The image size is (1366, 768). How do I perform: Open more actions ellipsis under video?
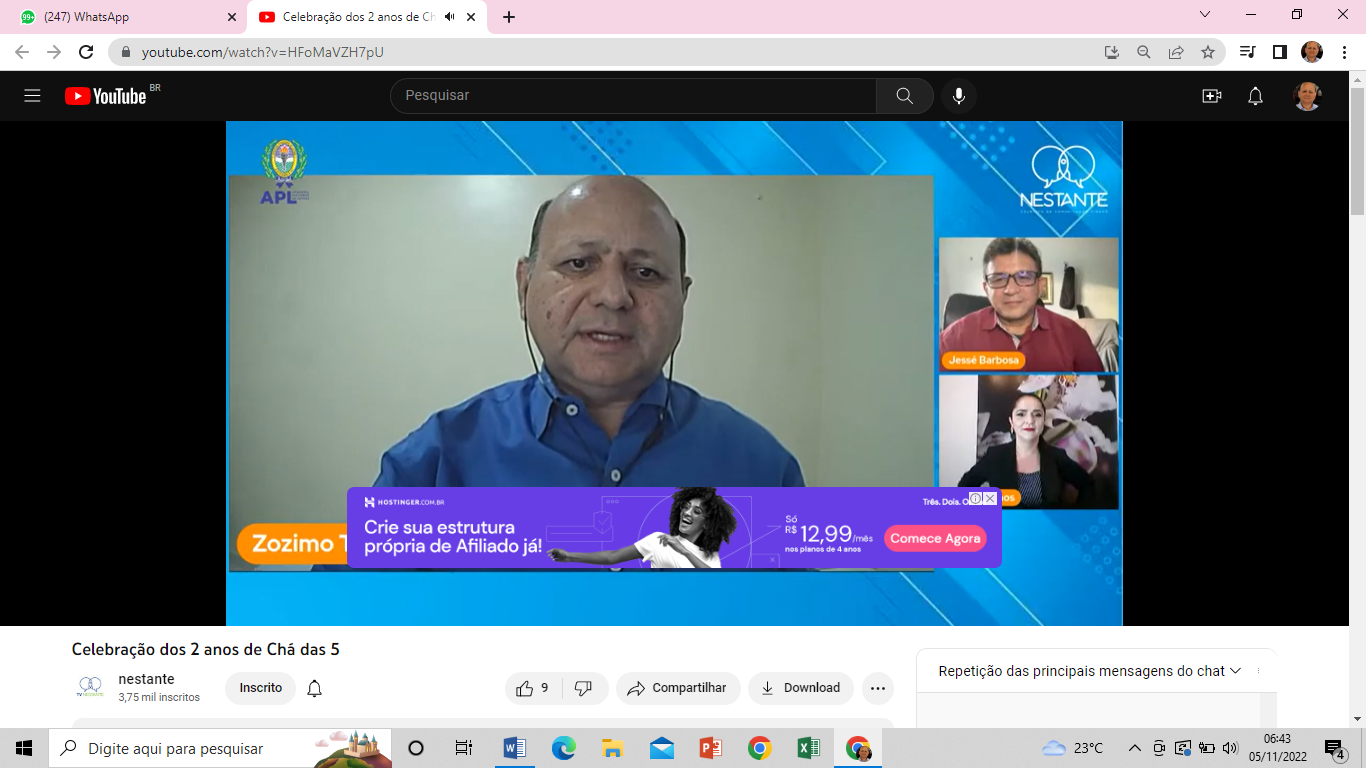pos(878,688)
